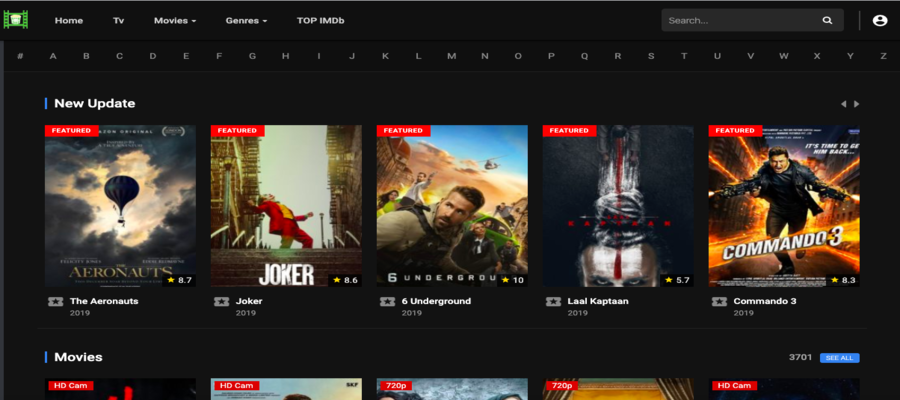This screenshot has width=900, height=400.
Task: Open the Joker movie poster
Action: click(286, 205)
